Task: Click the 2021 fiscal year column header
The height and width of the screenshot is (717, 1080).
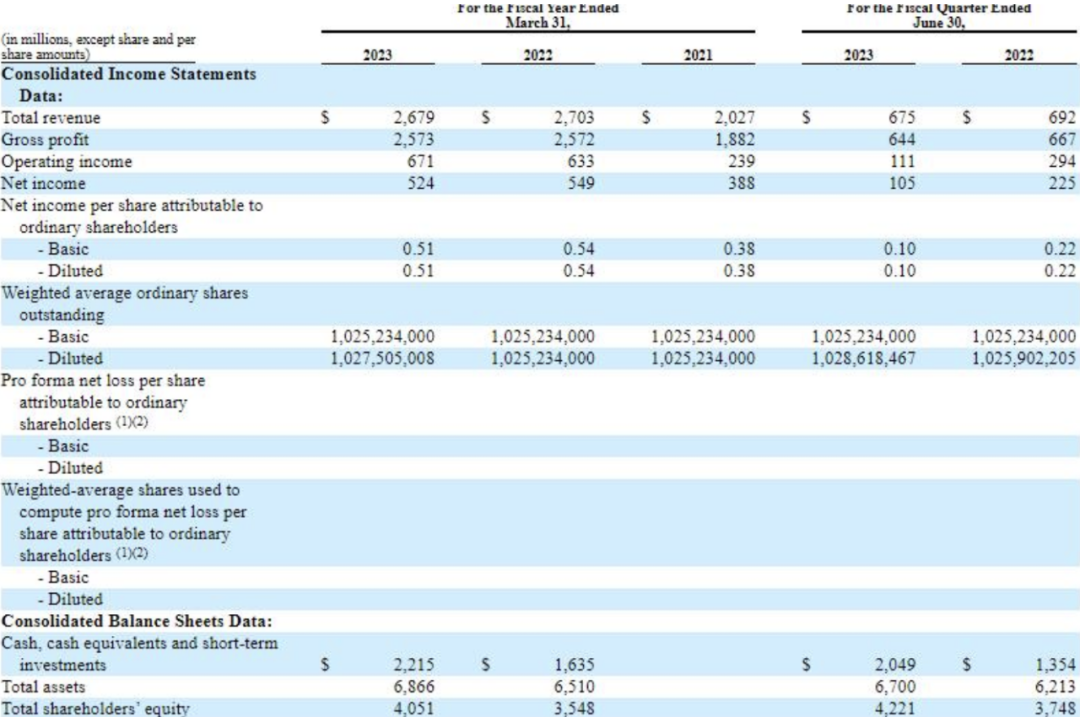Action: point(697,56)
